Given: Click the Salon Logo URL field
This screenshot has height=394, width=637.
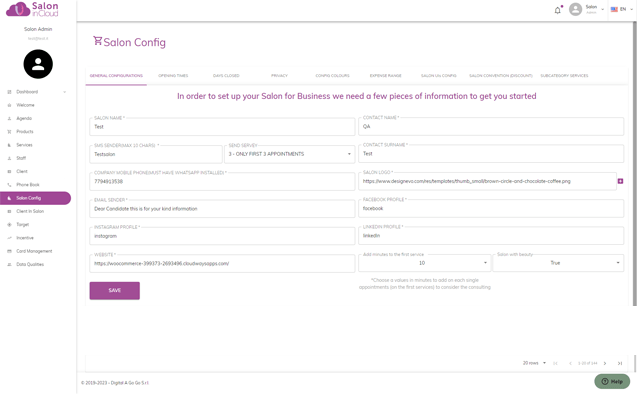Looking at the screenshot, I should [x=487, y=181].
